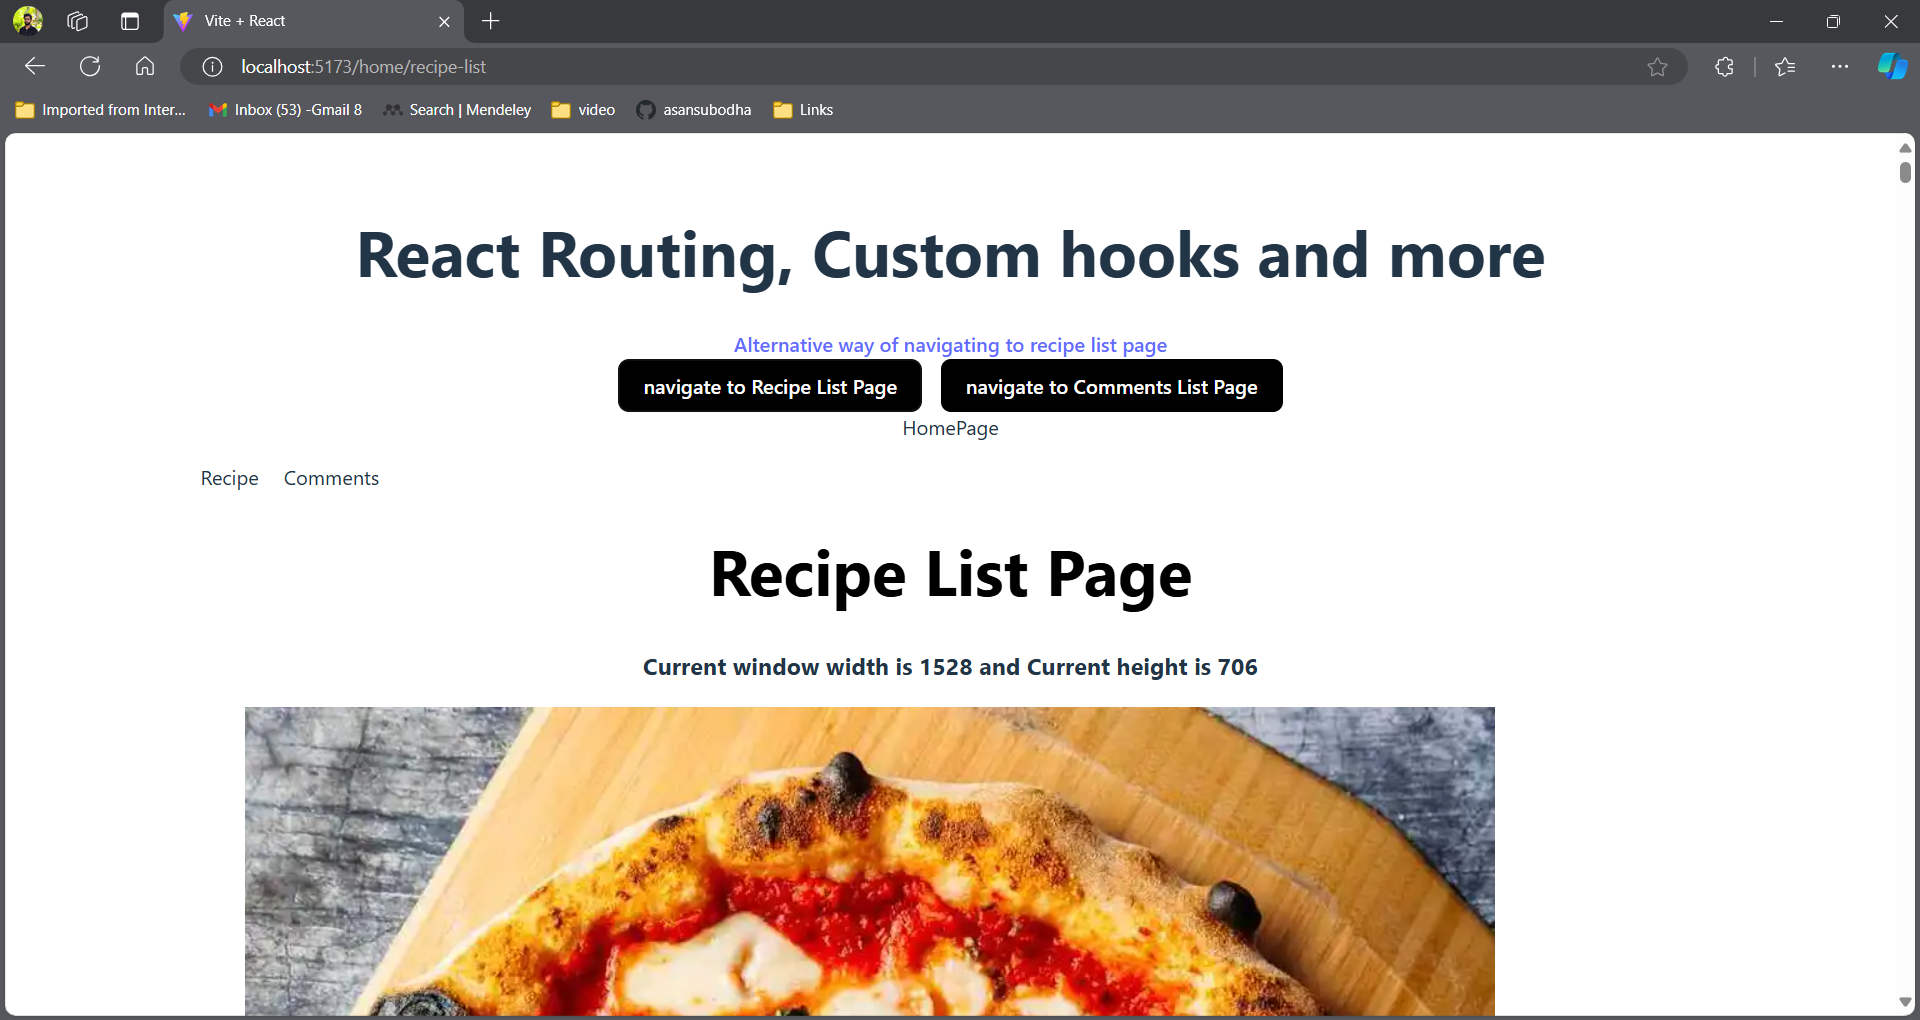
Task: Open a new tab with plus button
Action: [491, 21]
